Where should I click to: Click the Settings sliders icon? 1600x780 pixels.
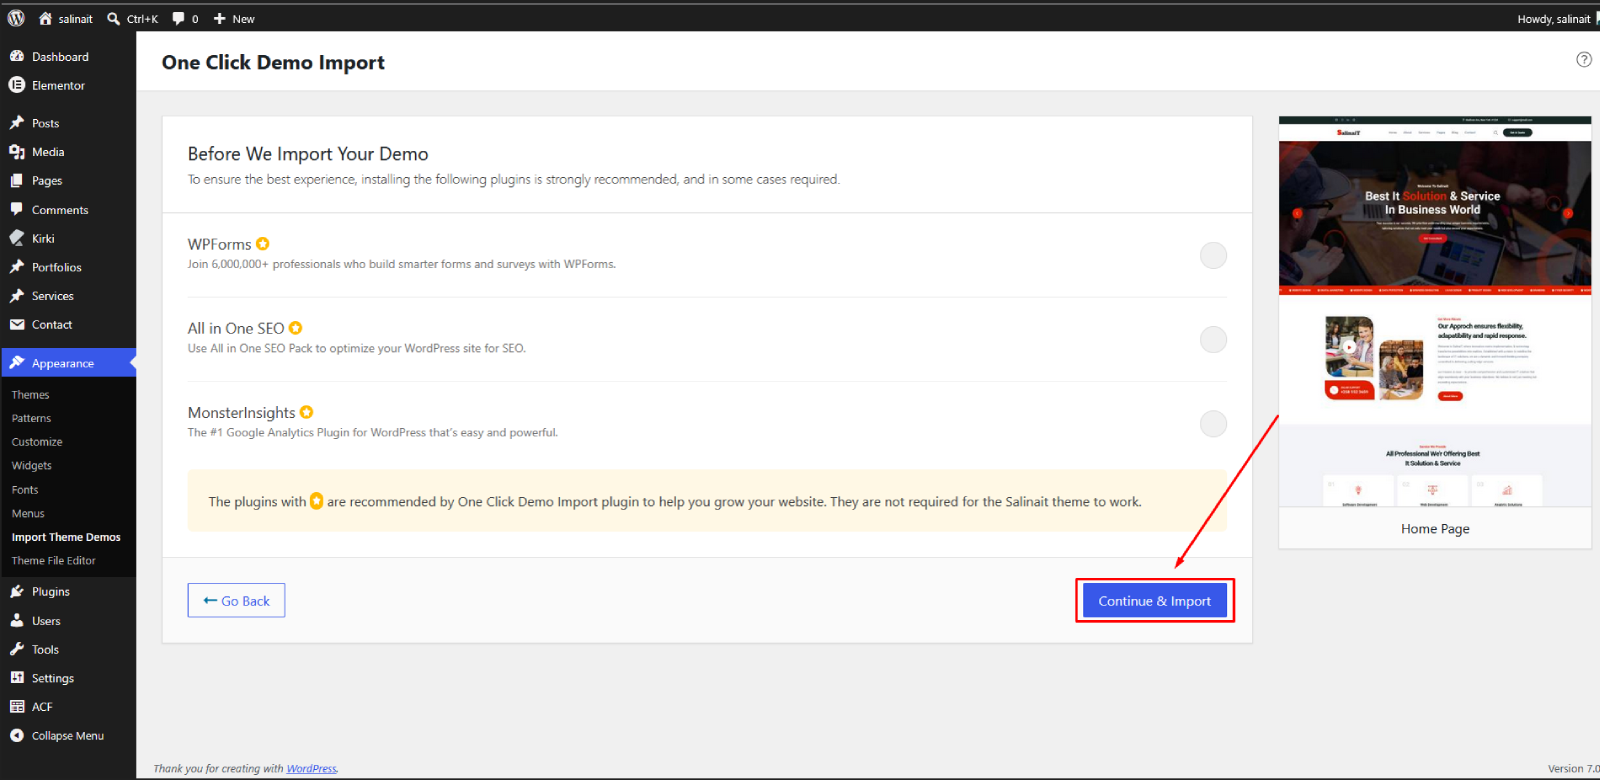coord(17,677)
